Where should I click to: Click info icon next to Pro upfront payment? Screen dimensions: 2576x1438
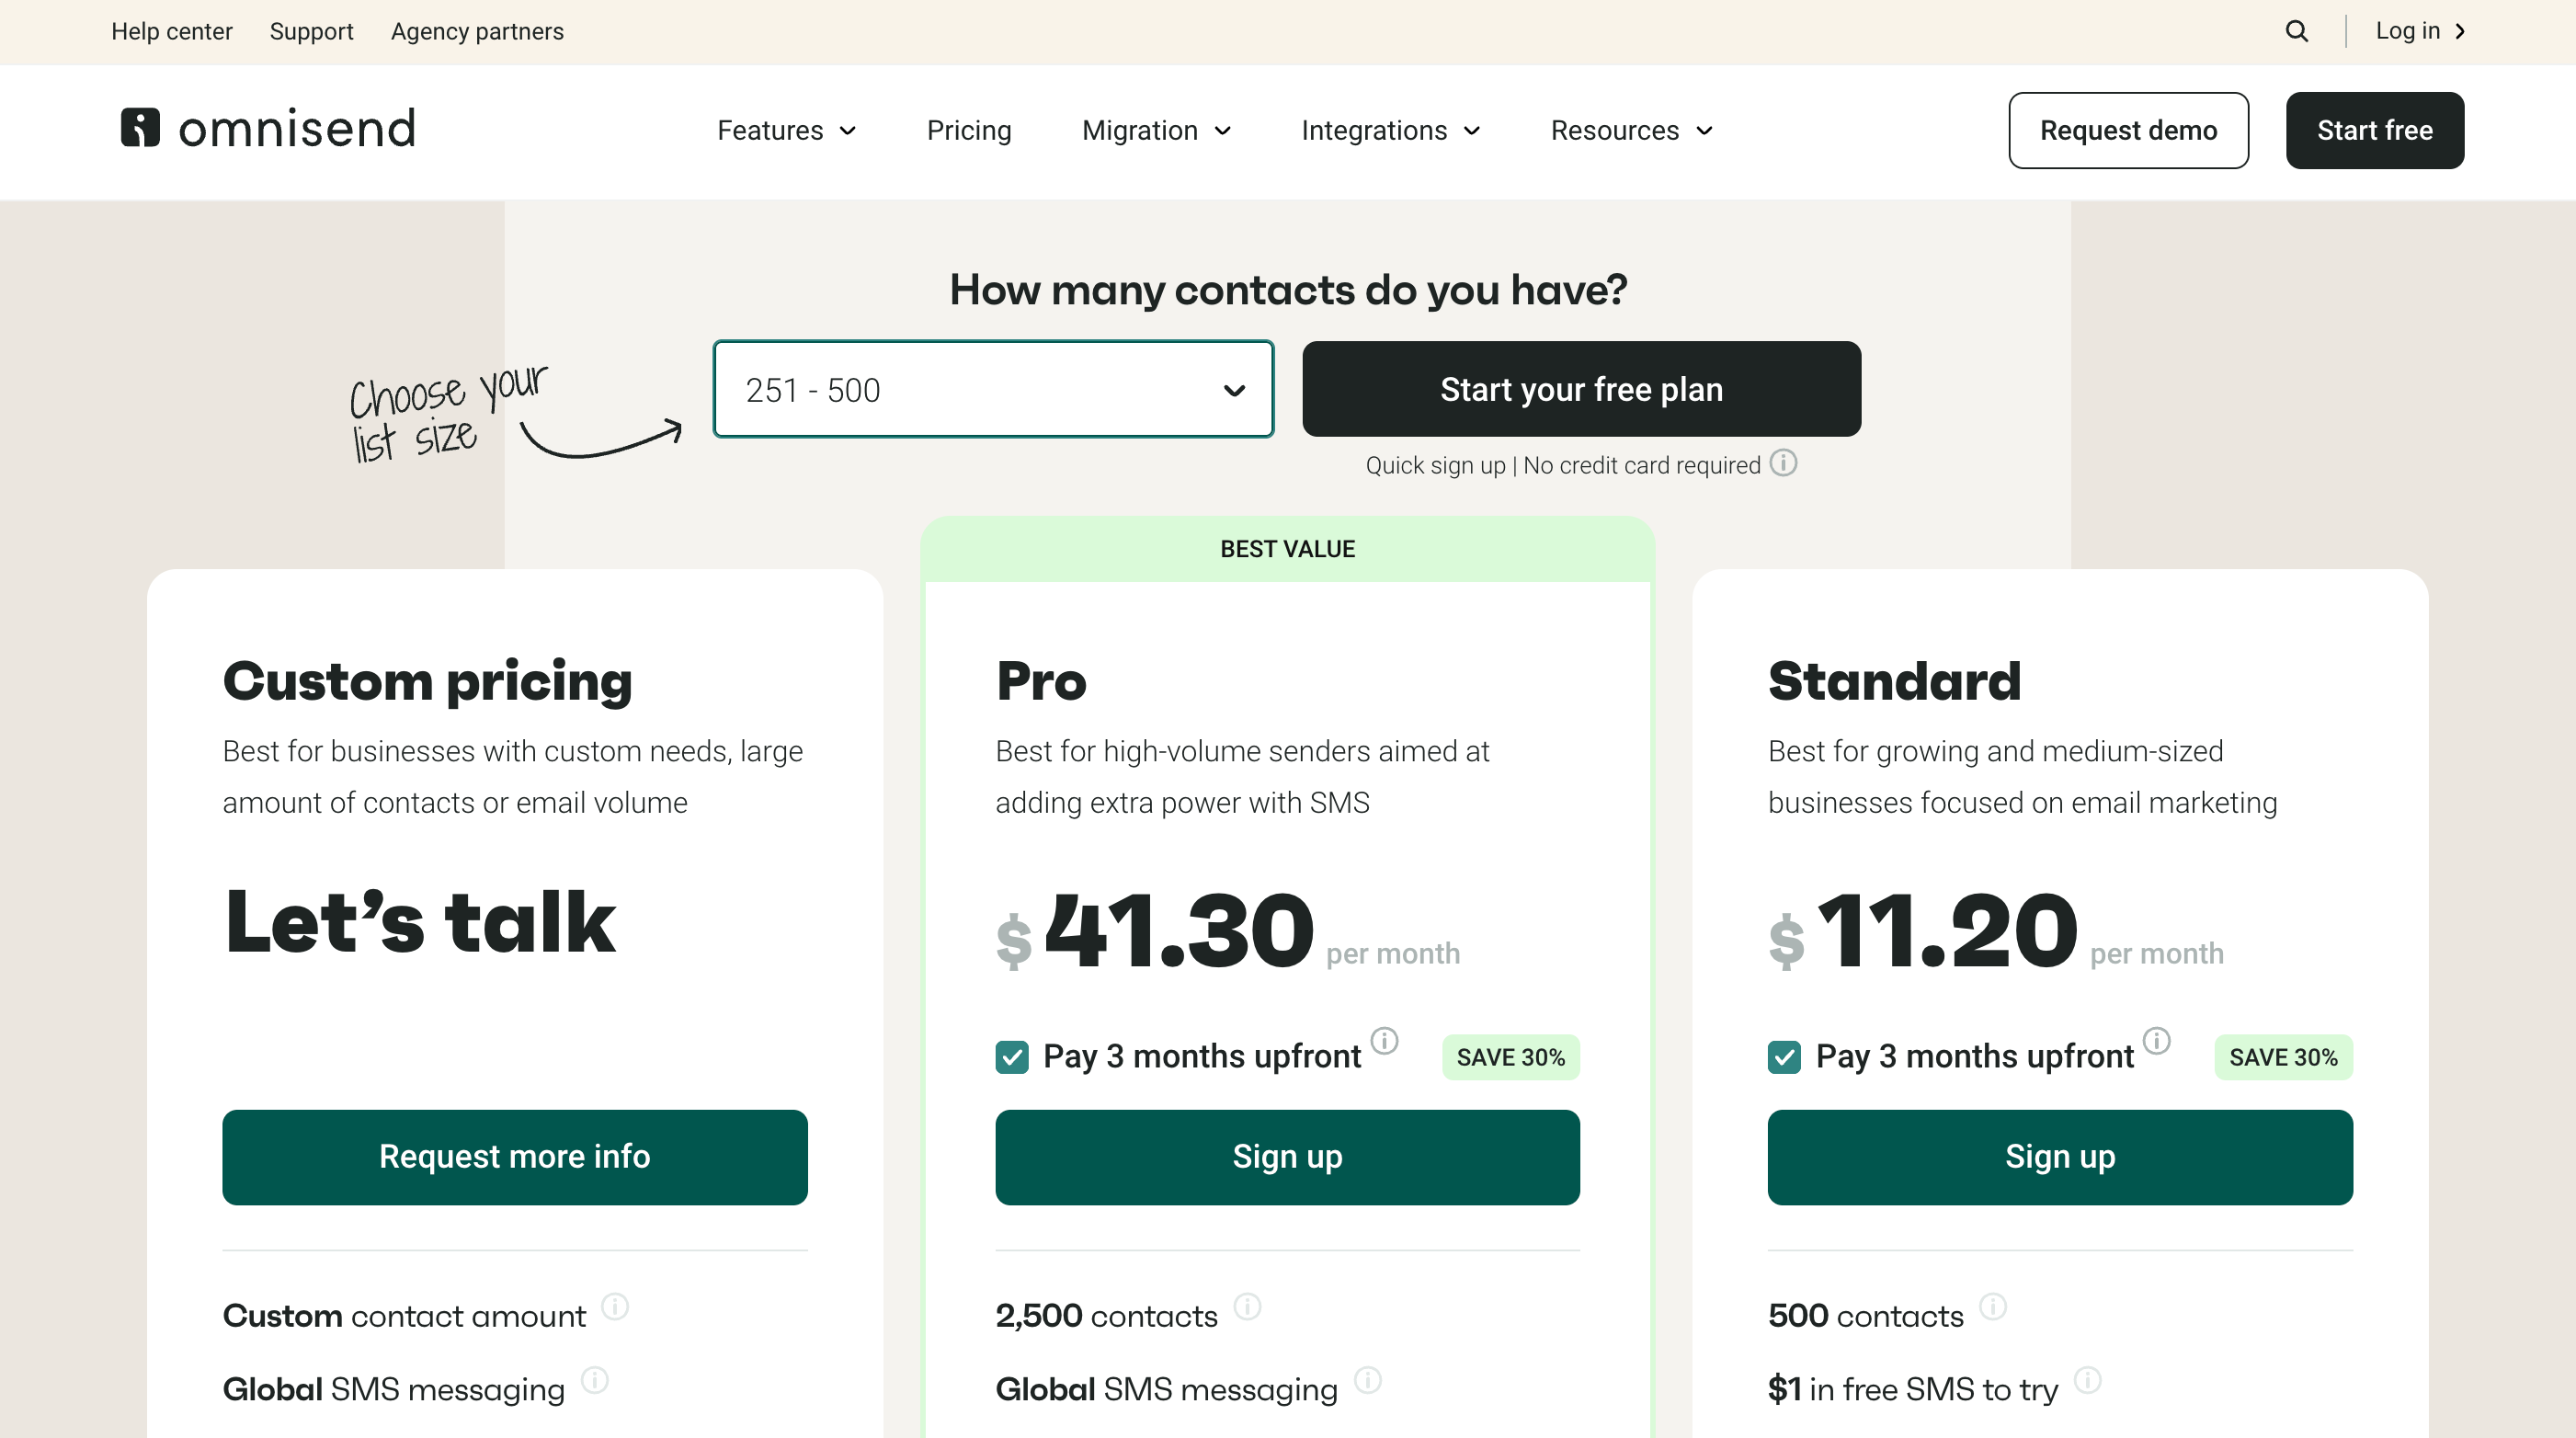(1384, 1041)
